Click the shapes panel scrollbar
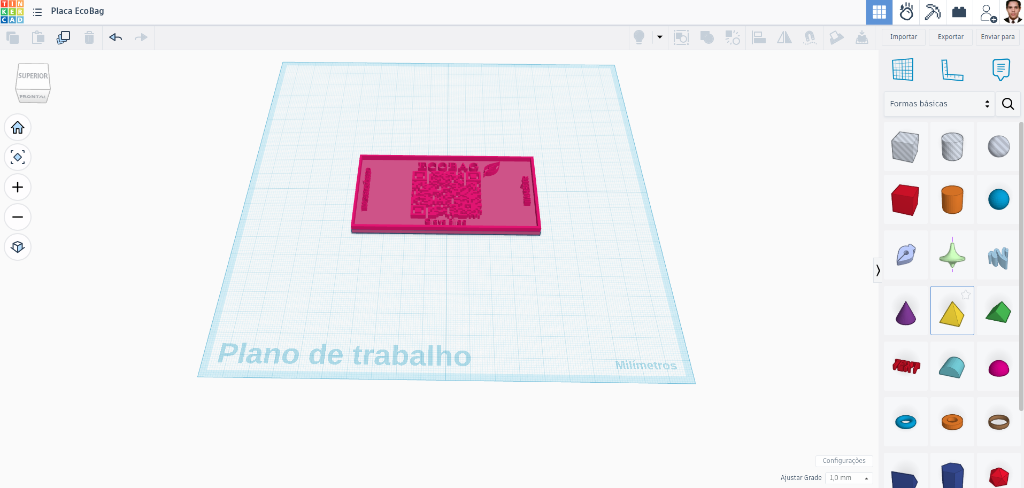The height and width of the screenshot is (488, 1024). [1021, 266]
